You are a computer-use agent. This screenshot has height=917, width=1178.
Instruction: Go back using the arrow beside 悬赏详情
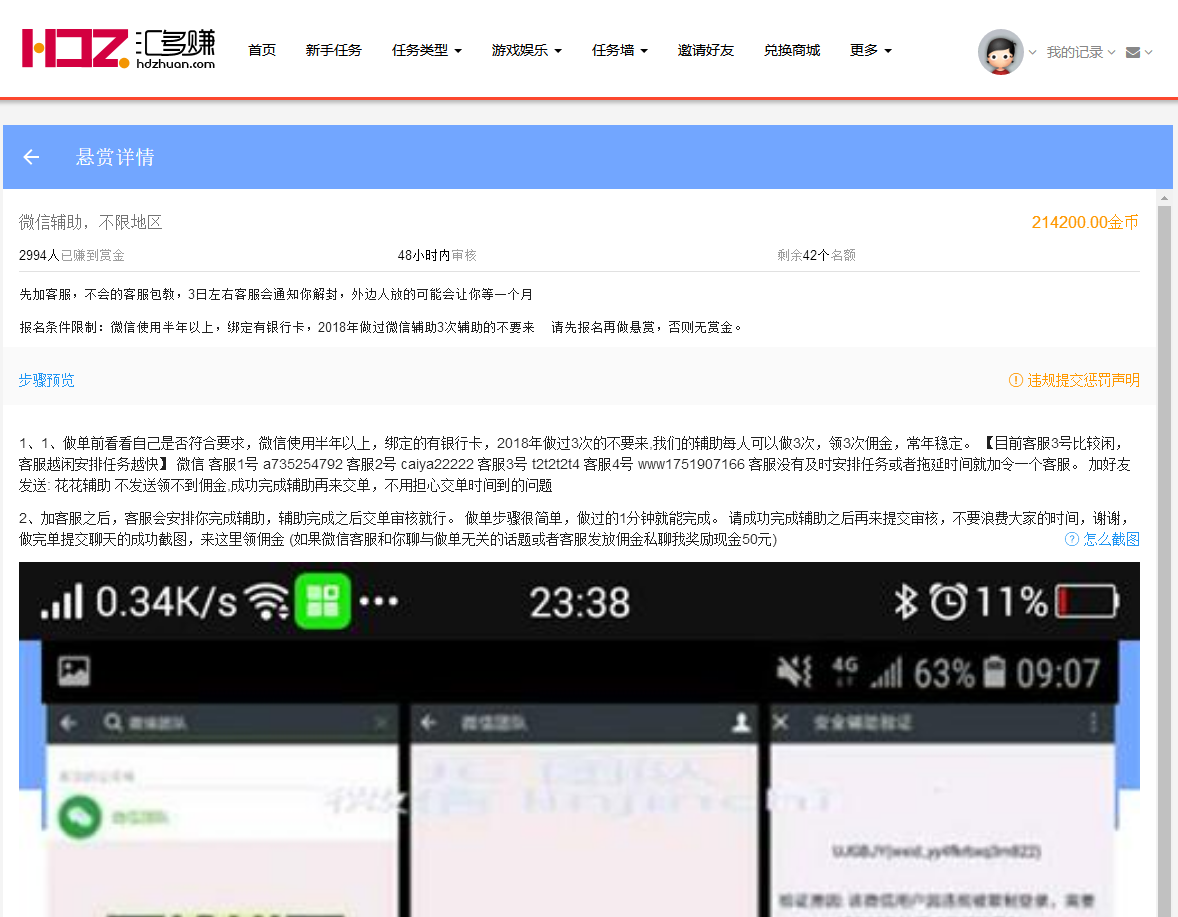(31, 156)
